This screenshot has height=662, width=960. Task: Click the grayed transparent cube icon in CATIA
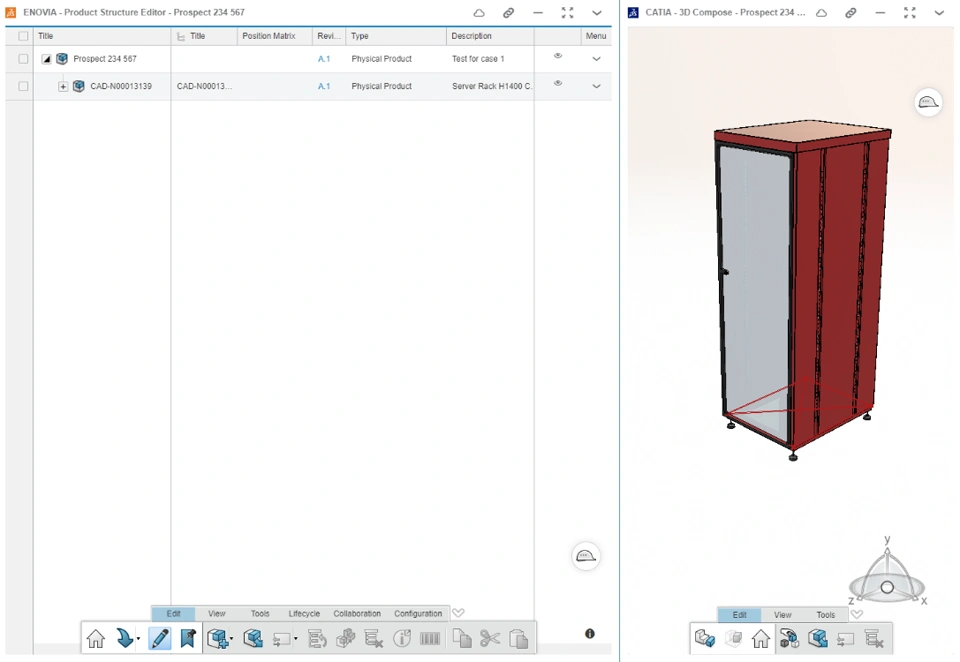point(733,639)
